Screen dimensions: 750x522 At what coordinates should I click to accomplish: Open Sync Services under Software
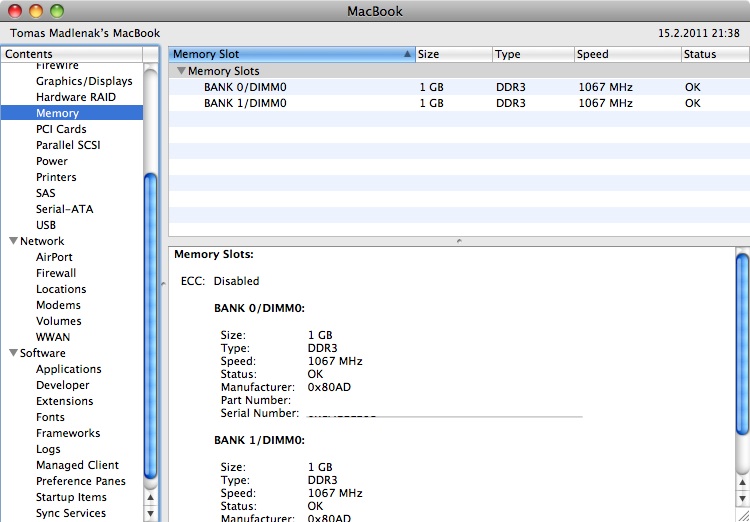click(x=71, y=513)
